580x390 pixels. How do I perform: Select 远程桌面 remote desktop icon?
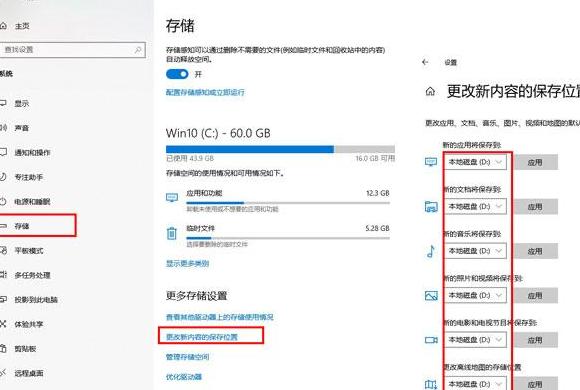click(x=3, y=373)
